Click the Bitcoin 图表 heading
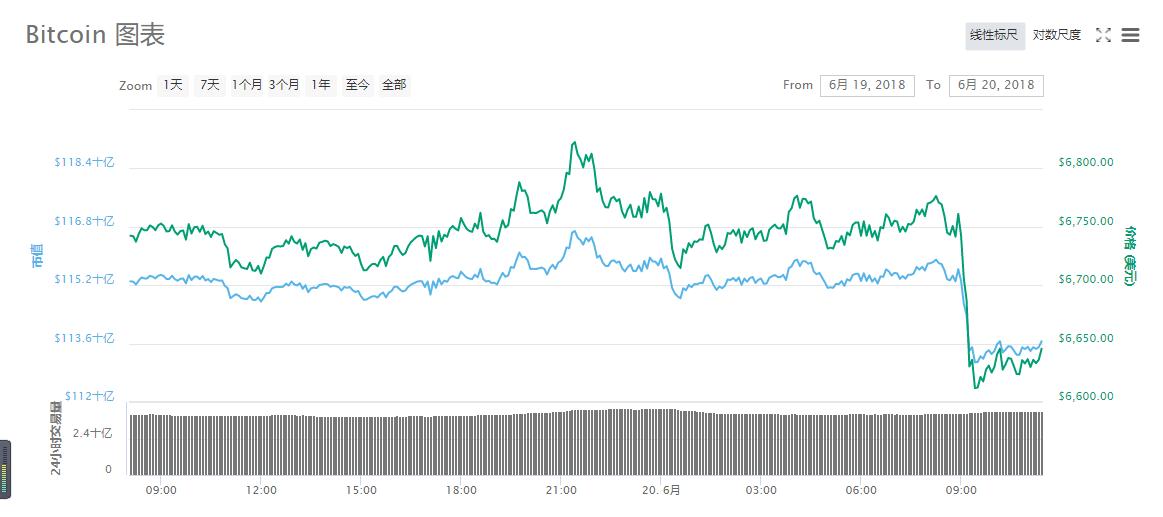This screenshot has width=1163, height=517. [x=95, y=35]
